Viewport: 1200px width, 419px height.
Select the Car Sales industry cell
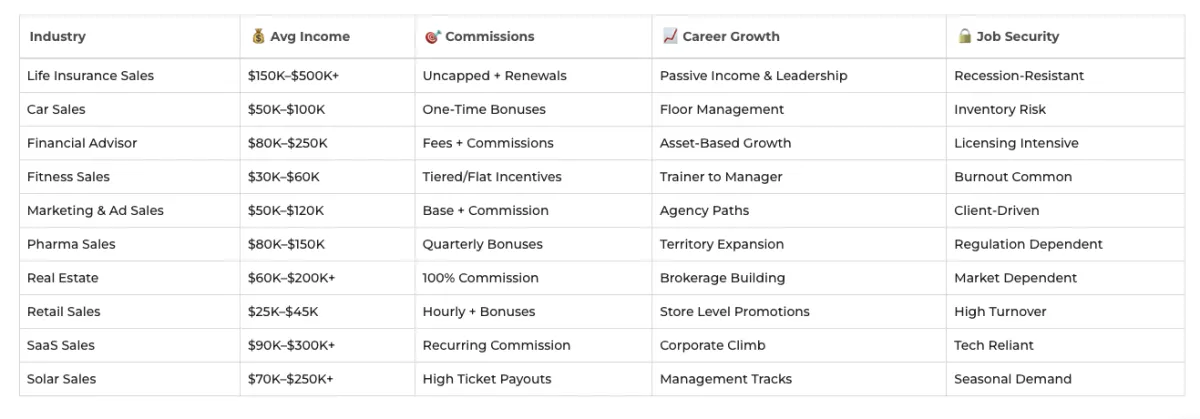coord(56,110)
